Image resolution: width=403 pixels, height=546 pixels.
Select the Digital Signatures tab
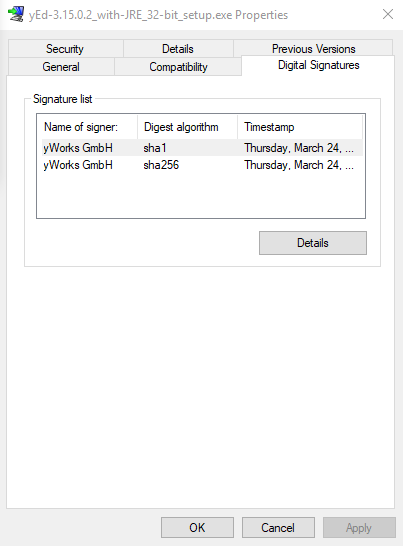(x=318, y=65)
